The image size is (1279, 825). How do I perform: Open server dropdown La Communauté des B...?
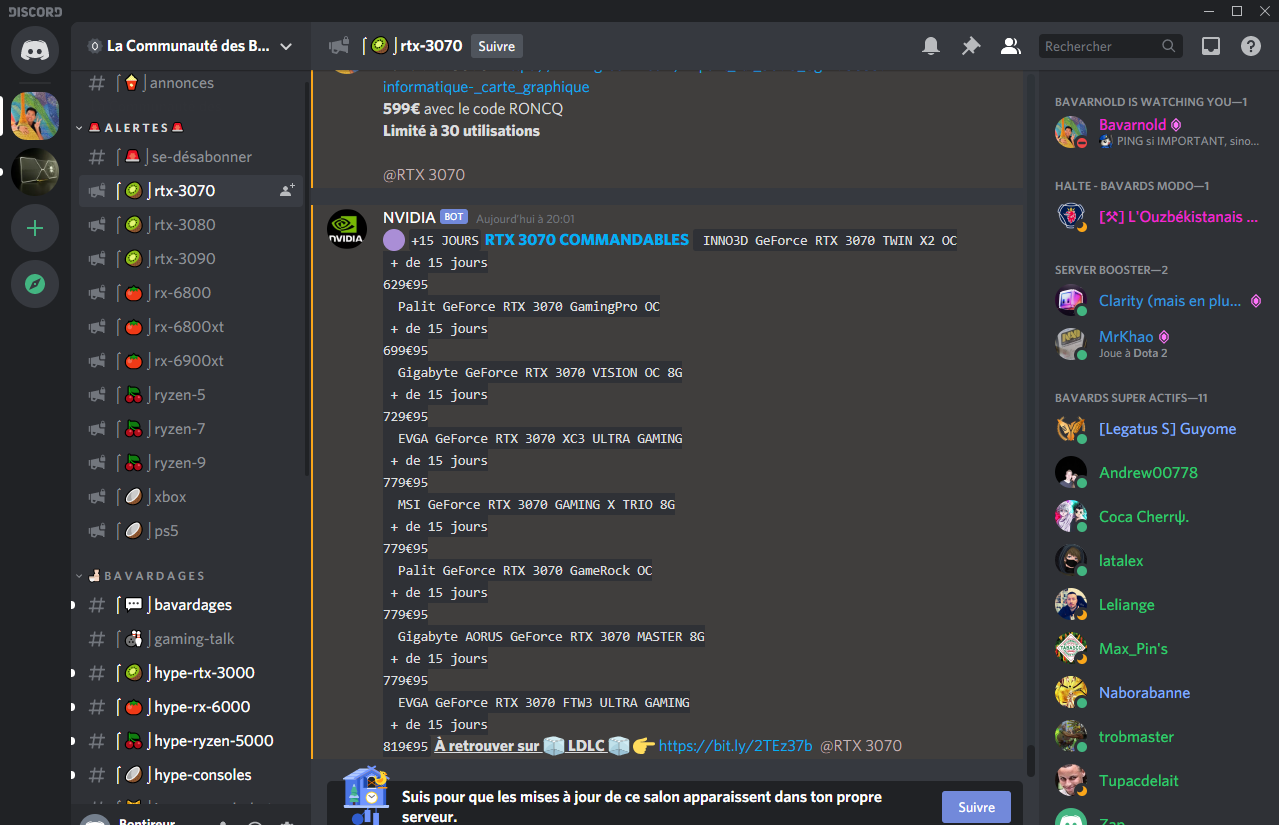click(x=190, y=46)
